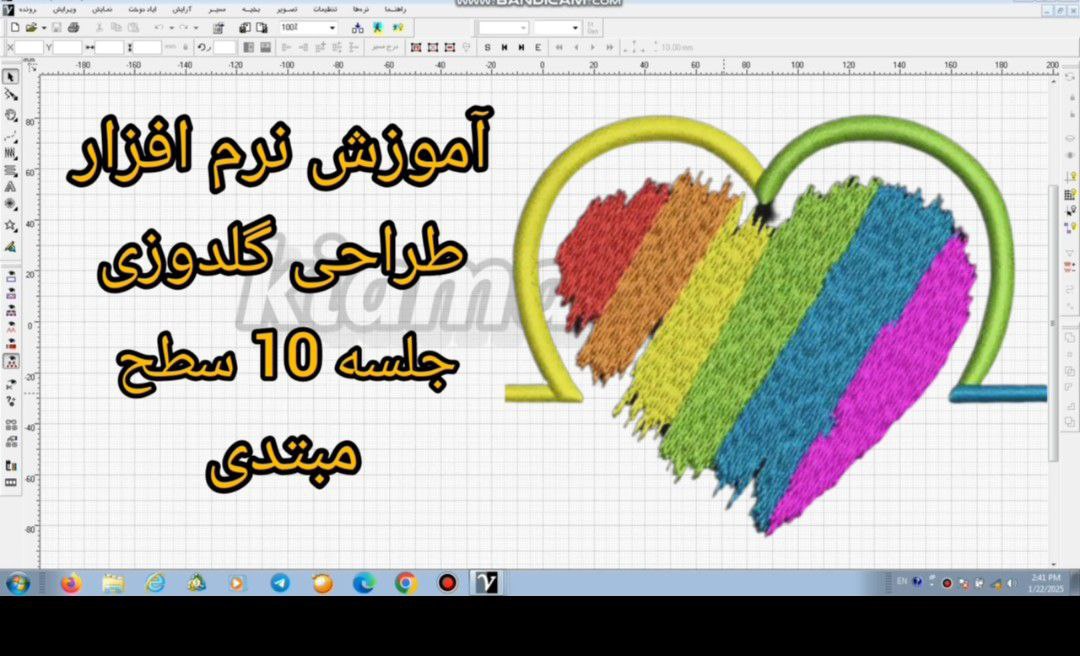The height and width of the screenshot is (656, 1080).
Task: Open the راهنما (Help) menu
Action: (395, 8)
